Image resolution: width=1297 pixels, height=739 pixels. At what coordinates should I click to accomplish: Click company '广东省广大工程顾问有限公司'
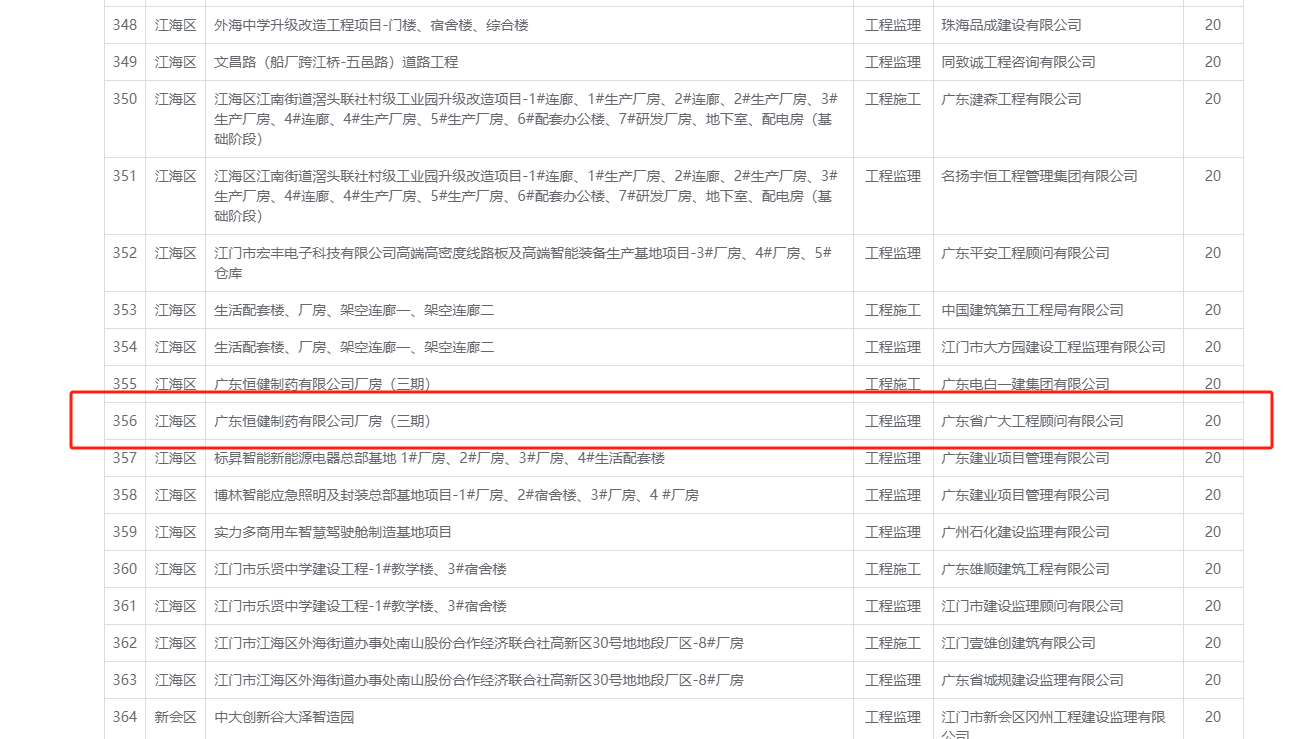tap(1032, 421)
